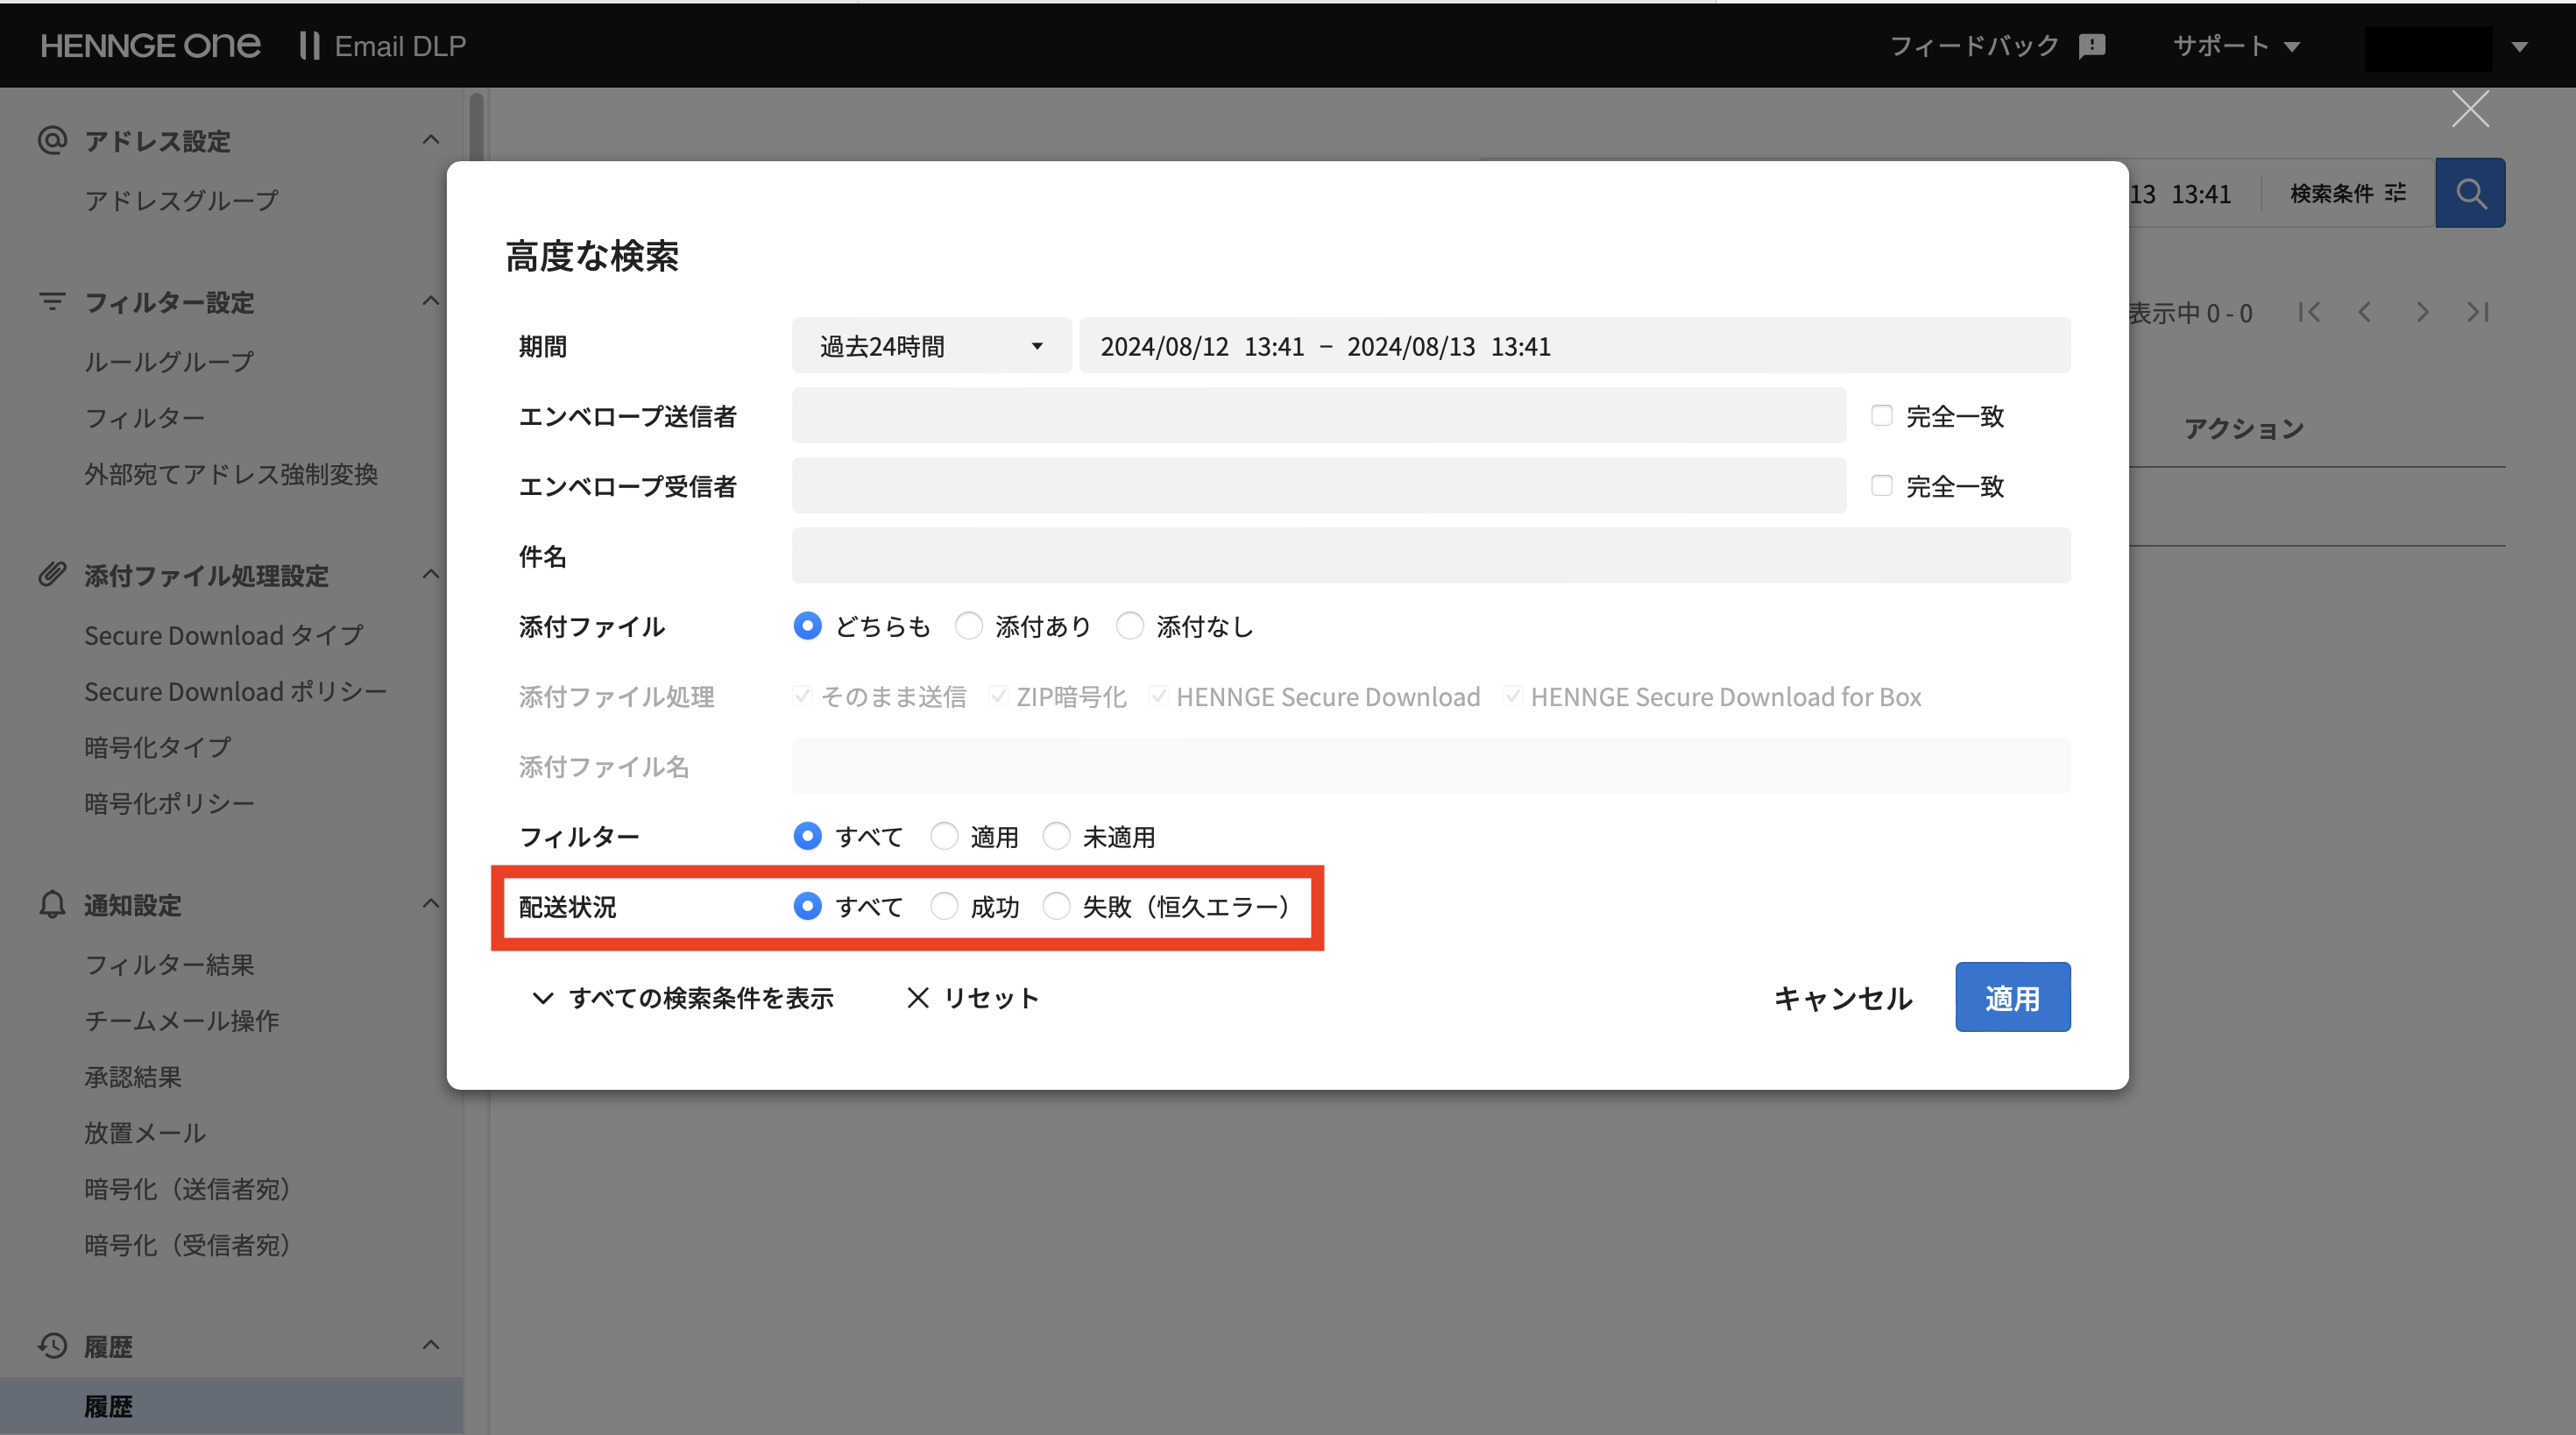Click the blue magnifier search button
Image resolution: width=2576 pixels, height=1435 pixels.
[x=2470, y=193]
